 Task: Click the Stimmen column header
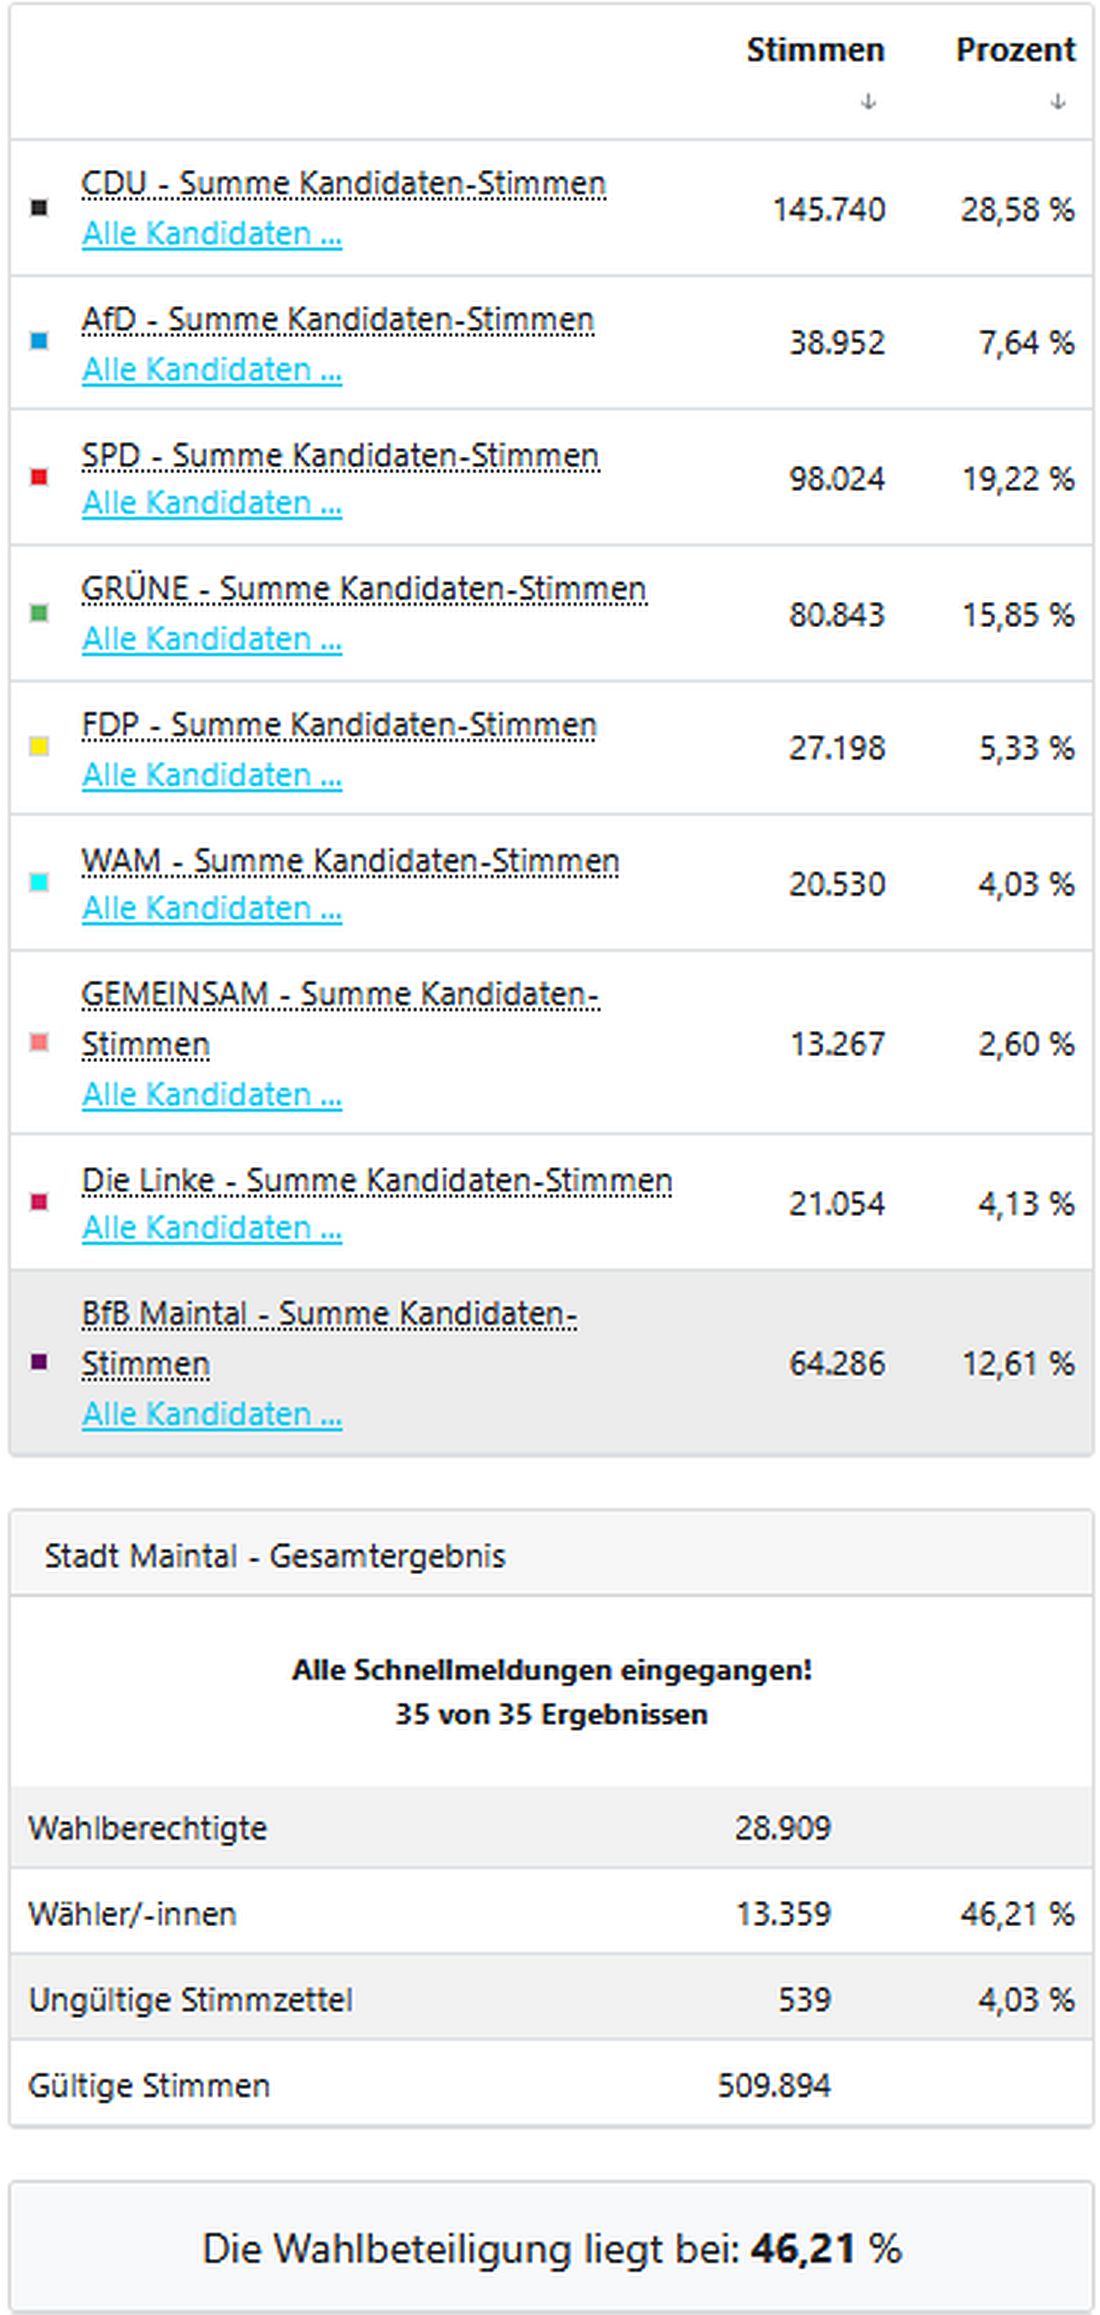pyautogui.click(x=815, y=50)
